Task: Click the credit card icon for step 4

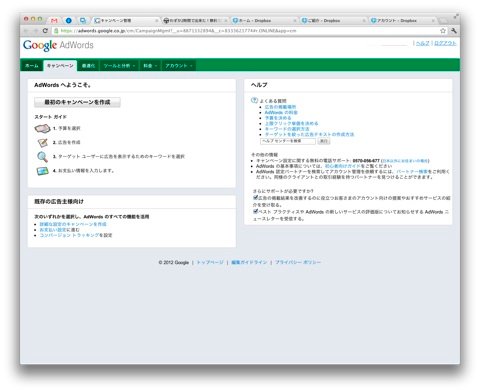Action: (x=43, y=171)
